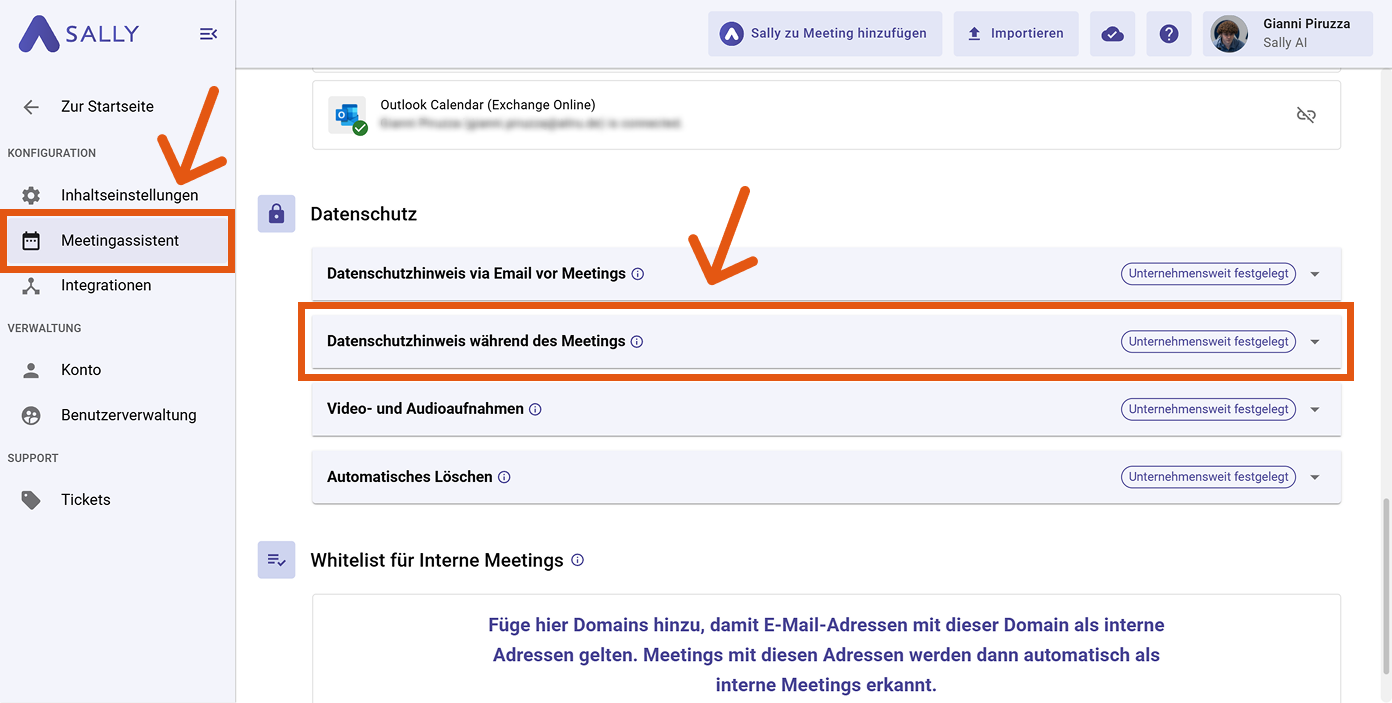Expand Datenschutzhinweis während des Meetings row
The height and width of the screenshot is (703, 1392).
pos(1315,342)
